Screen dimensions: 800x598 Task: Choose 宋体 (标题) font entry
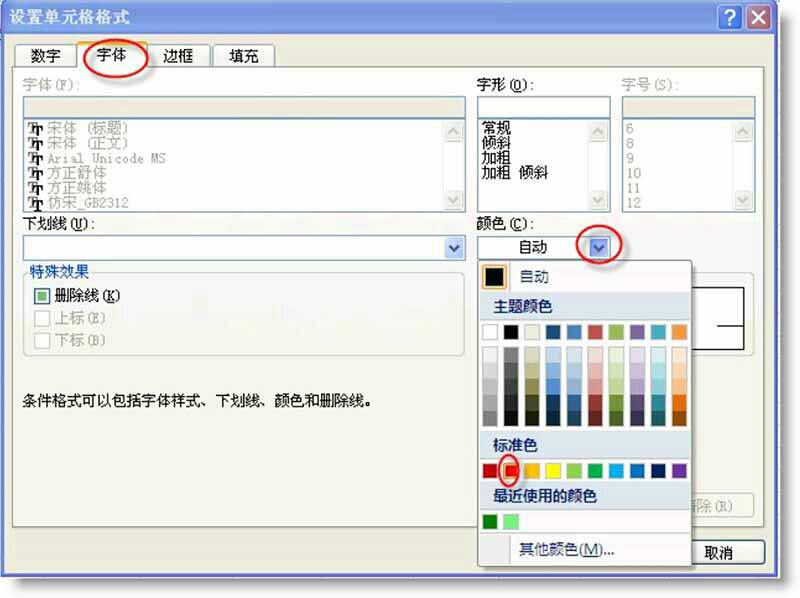coord(91,129)
